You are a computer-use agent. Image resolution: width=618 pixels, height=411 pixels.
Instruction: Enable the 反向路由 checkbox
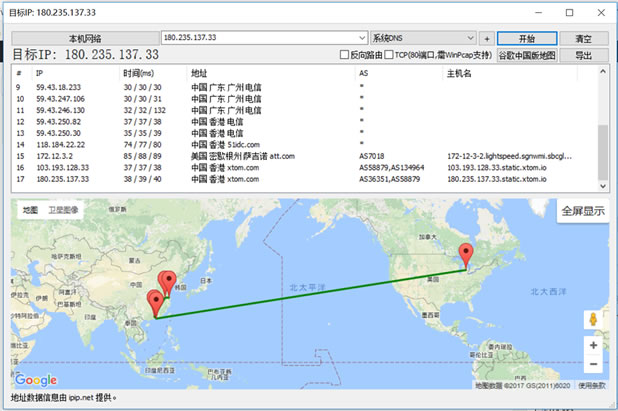tap(345, 56)
